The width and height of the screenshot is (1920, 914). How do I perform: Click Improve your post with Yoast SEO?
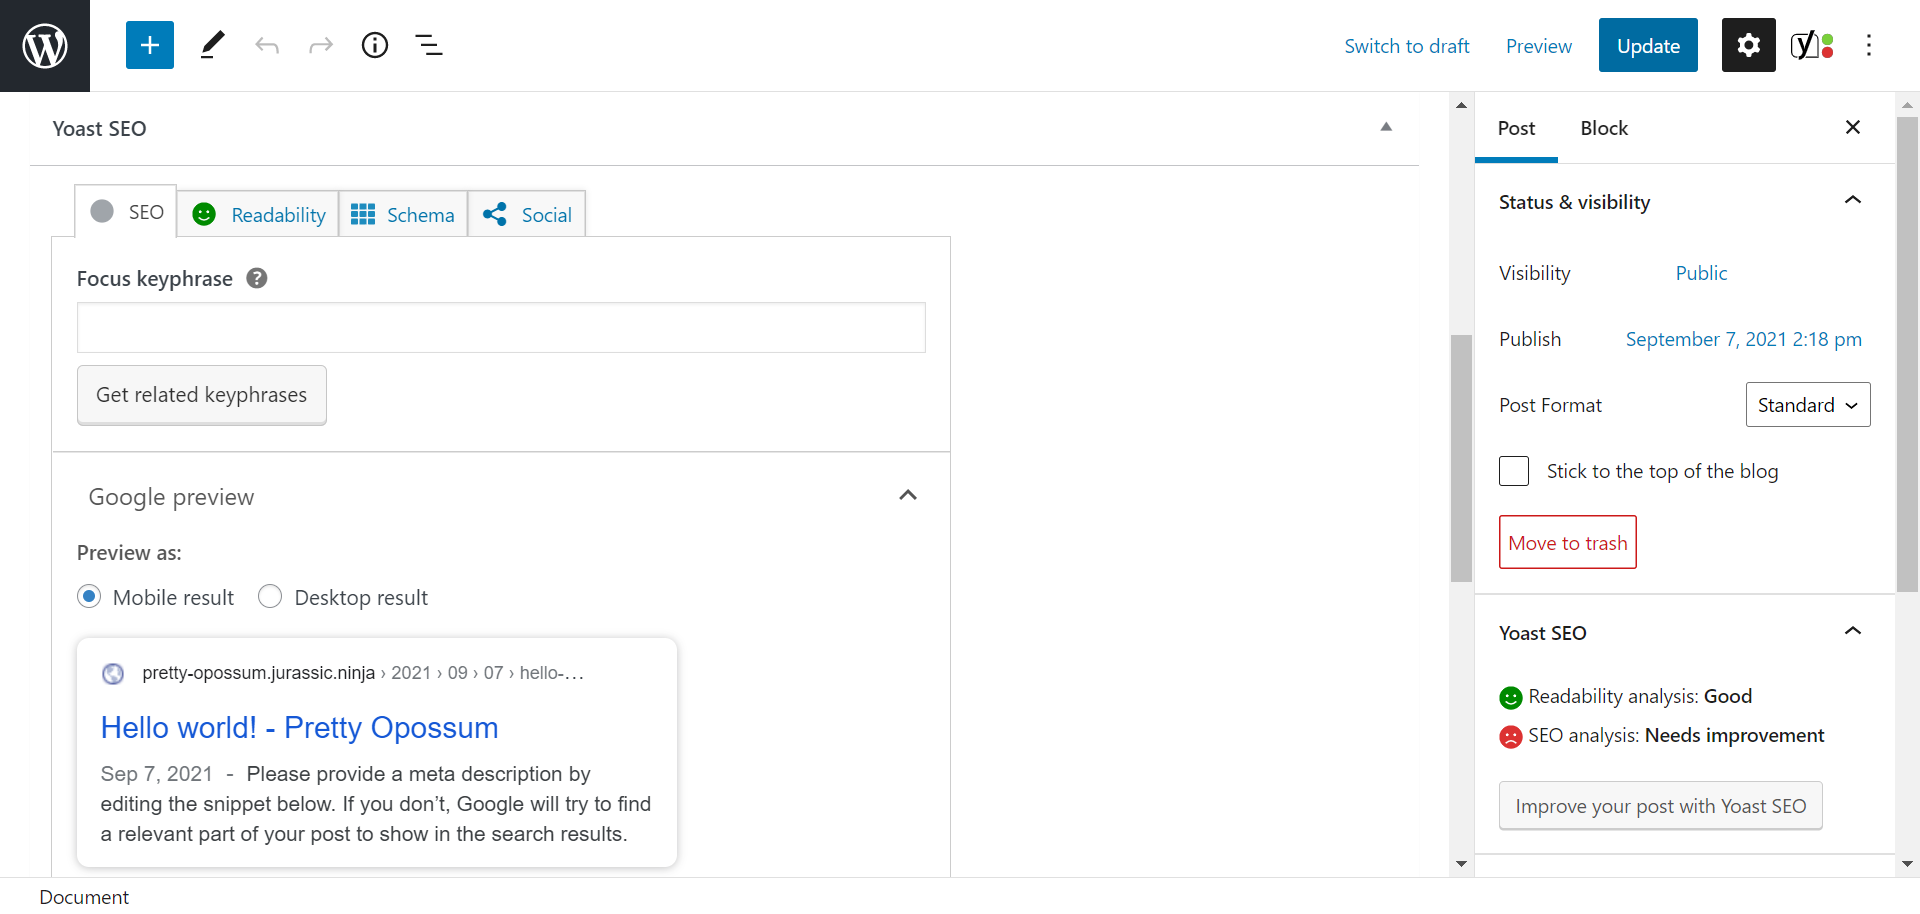pyautogui.click(x=1661, y=806)
